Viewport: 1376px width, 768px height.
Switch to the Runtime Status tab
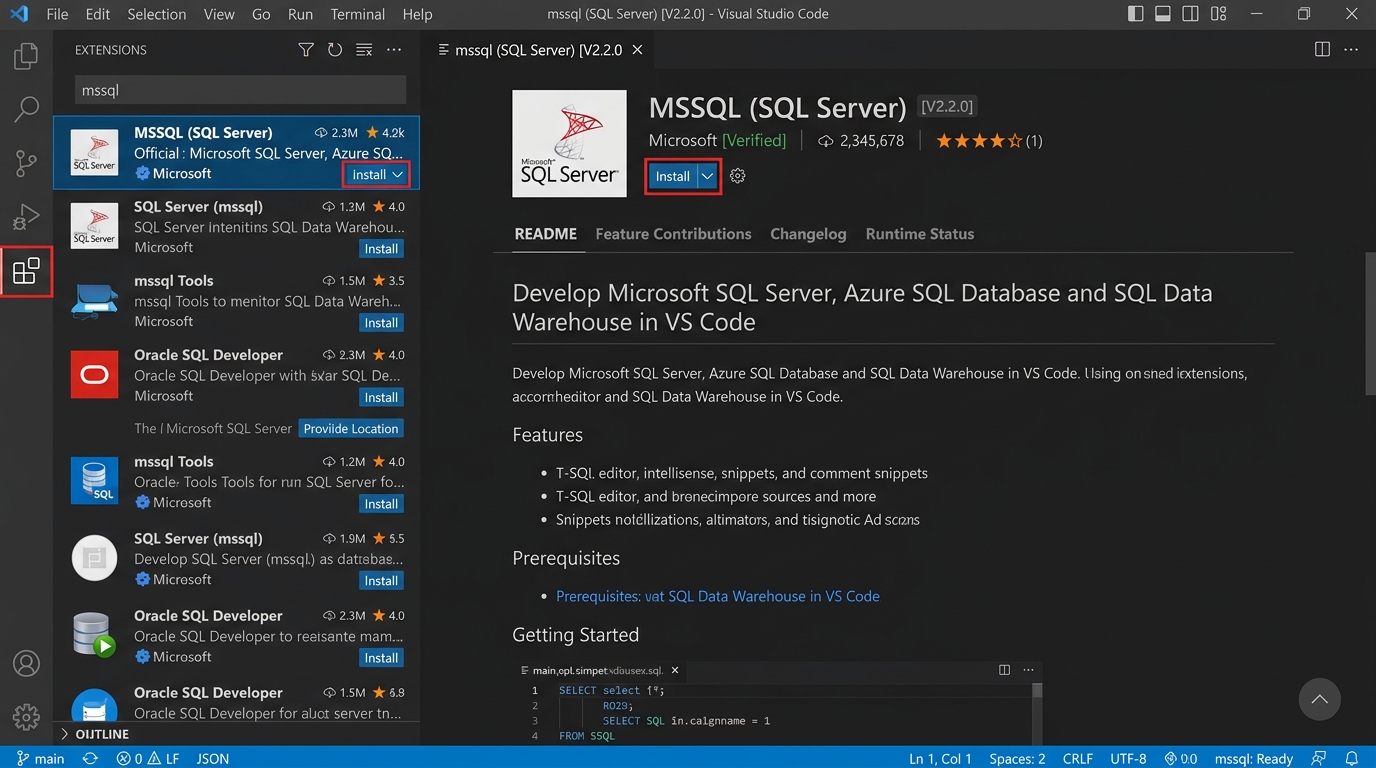click(920, 234)
